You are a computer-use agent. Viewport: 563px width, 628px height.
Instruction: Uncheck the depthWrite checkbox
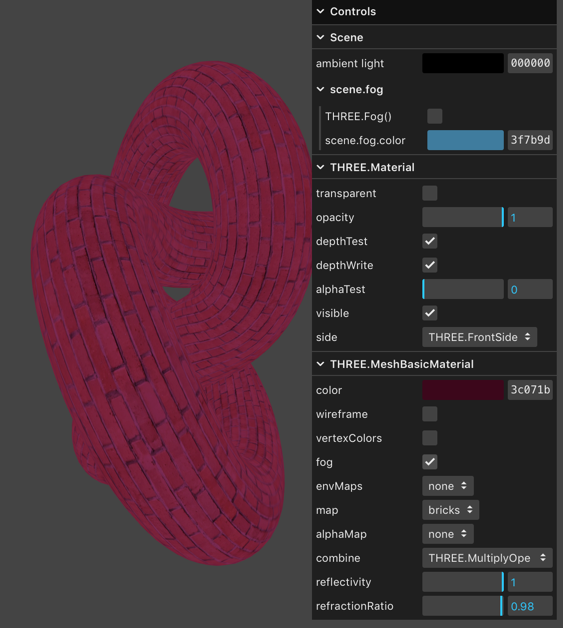pos(430,265)
